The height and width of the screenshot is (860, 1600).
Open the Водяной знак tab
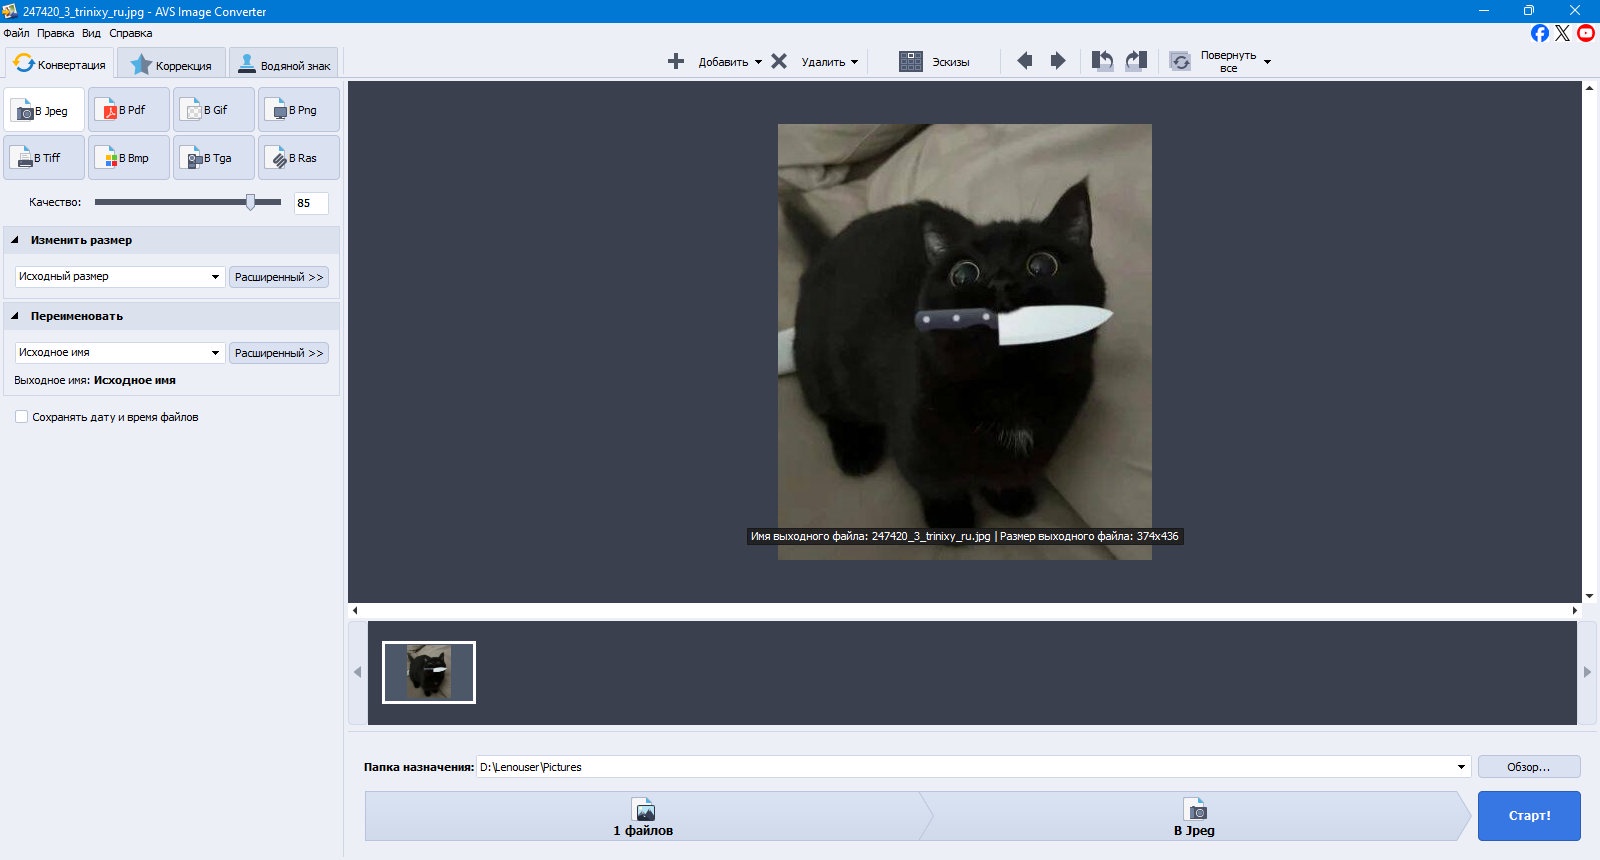(284, 65)
